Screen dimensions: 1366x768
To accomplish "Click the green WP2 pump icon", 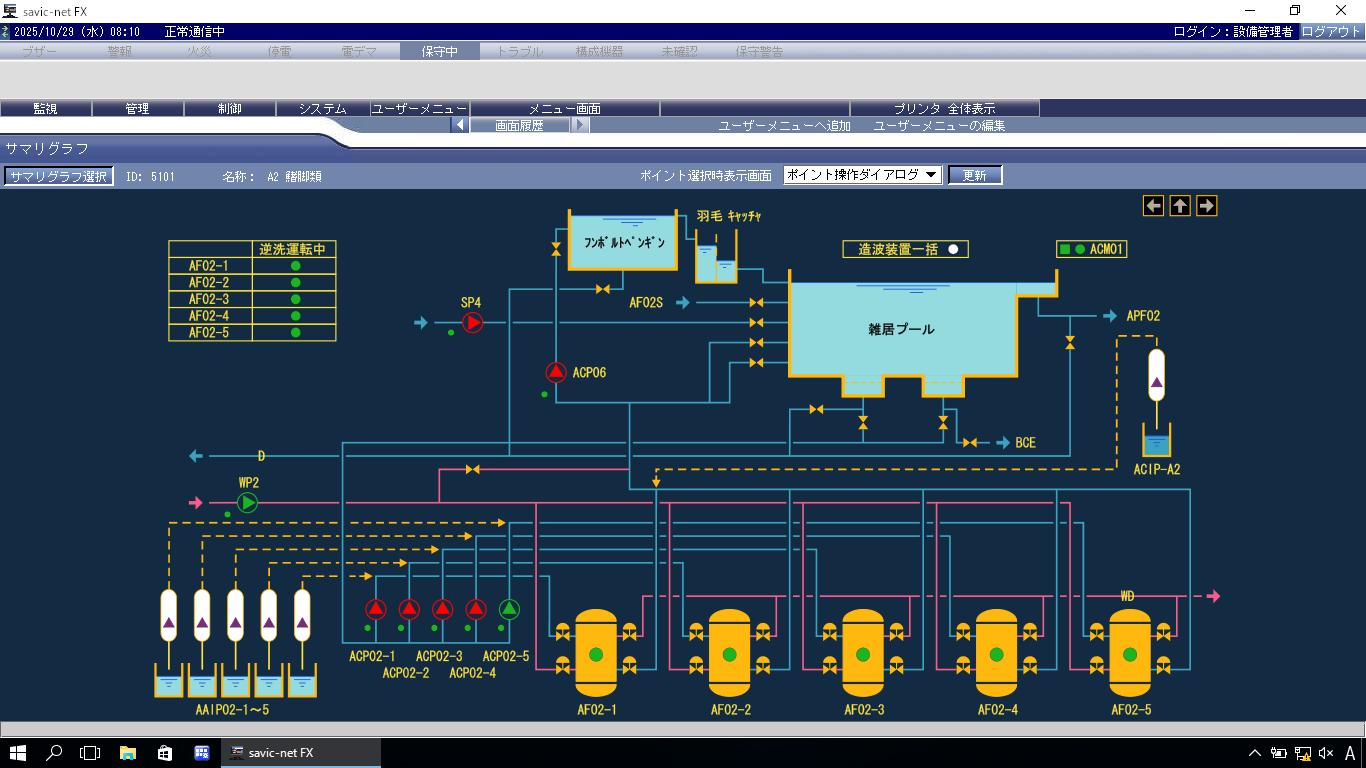I will pyautogui.click(x=248, y=502).
